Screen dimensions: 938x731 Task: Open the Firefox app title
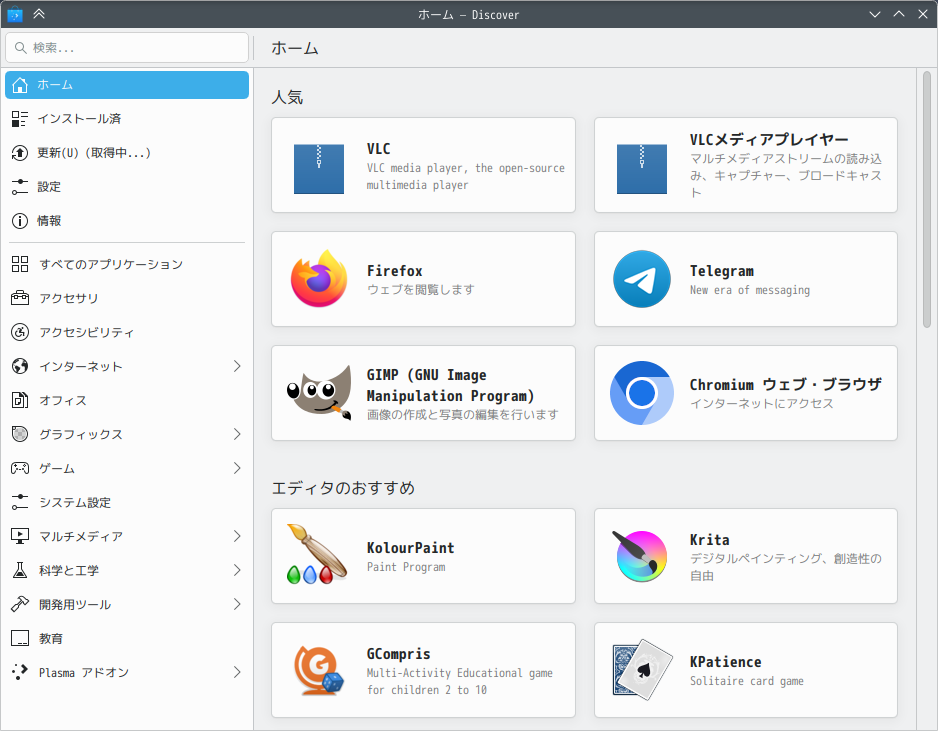(x=395, y=271)
